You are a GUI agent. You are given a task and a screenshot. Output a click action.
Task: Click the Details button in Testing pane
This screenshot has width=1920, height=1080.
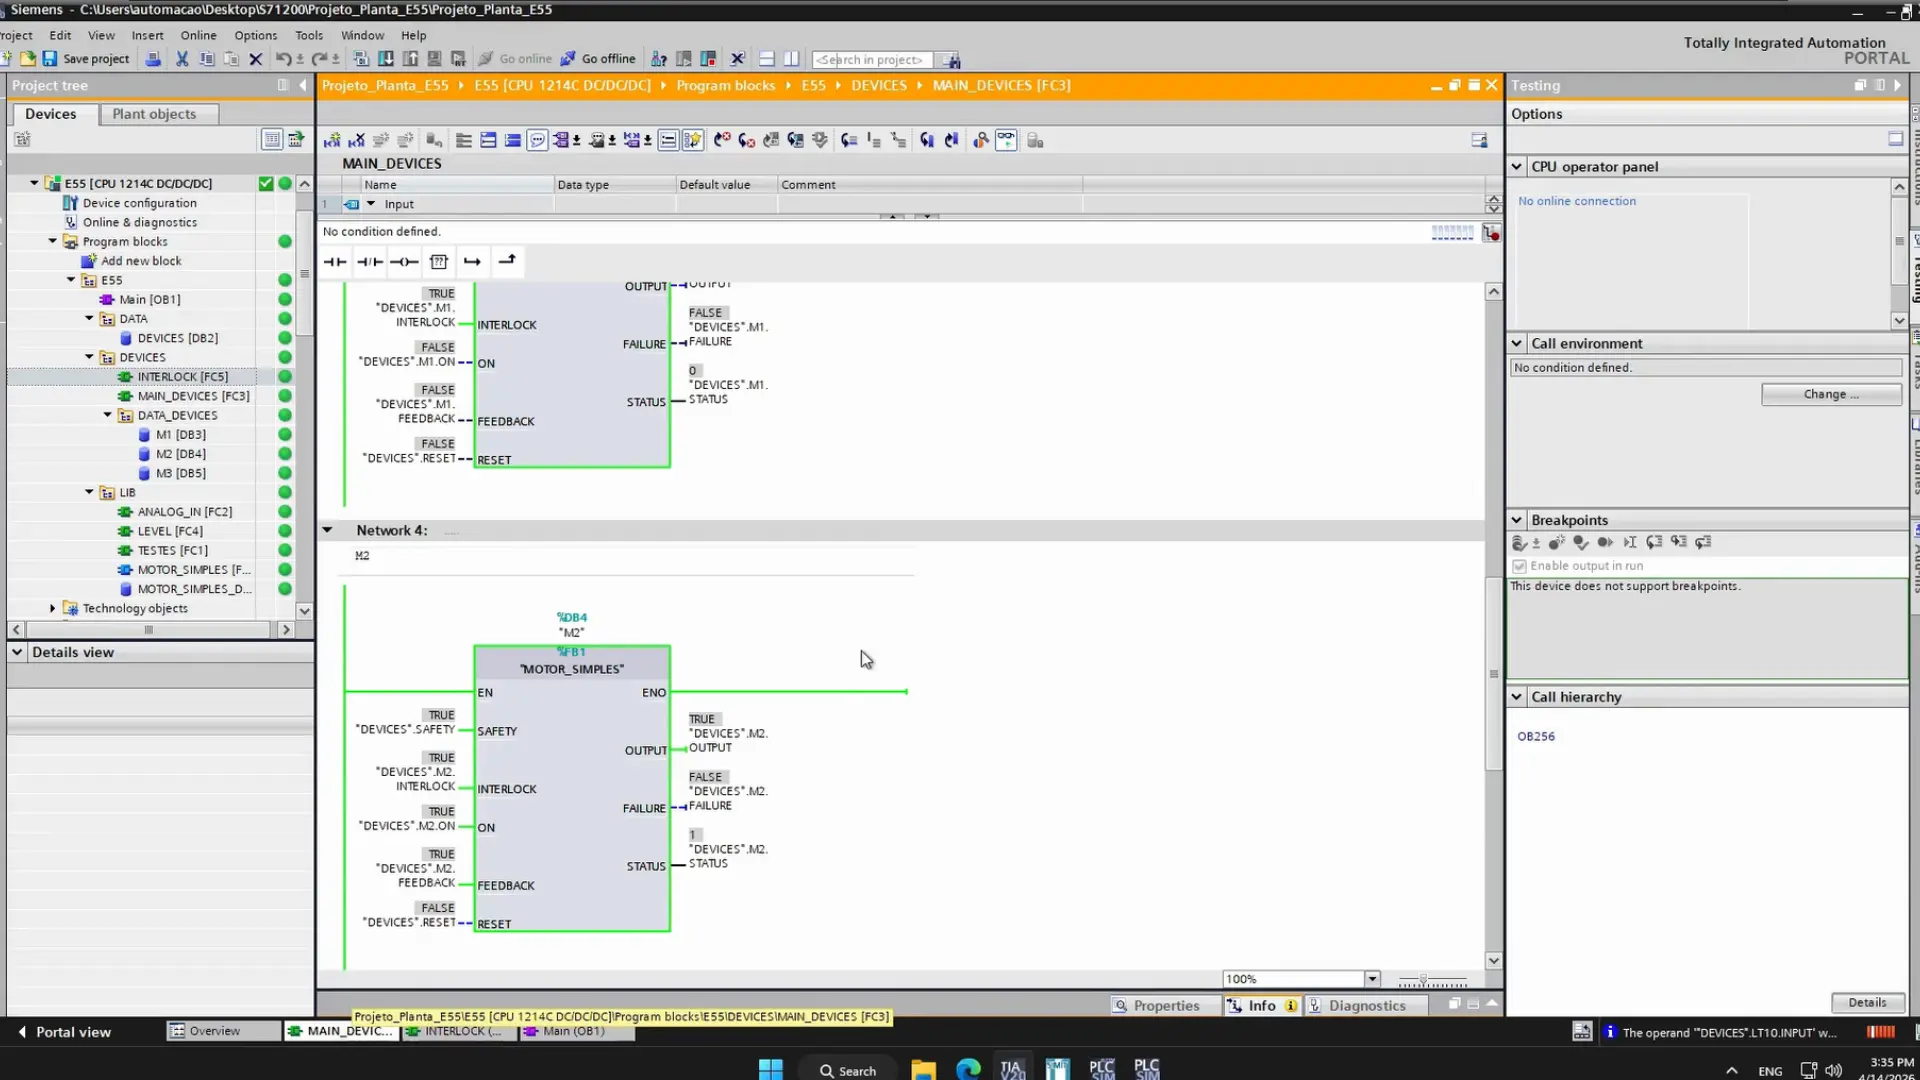pos(1867,1002)
